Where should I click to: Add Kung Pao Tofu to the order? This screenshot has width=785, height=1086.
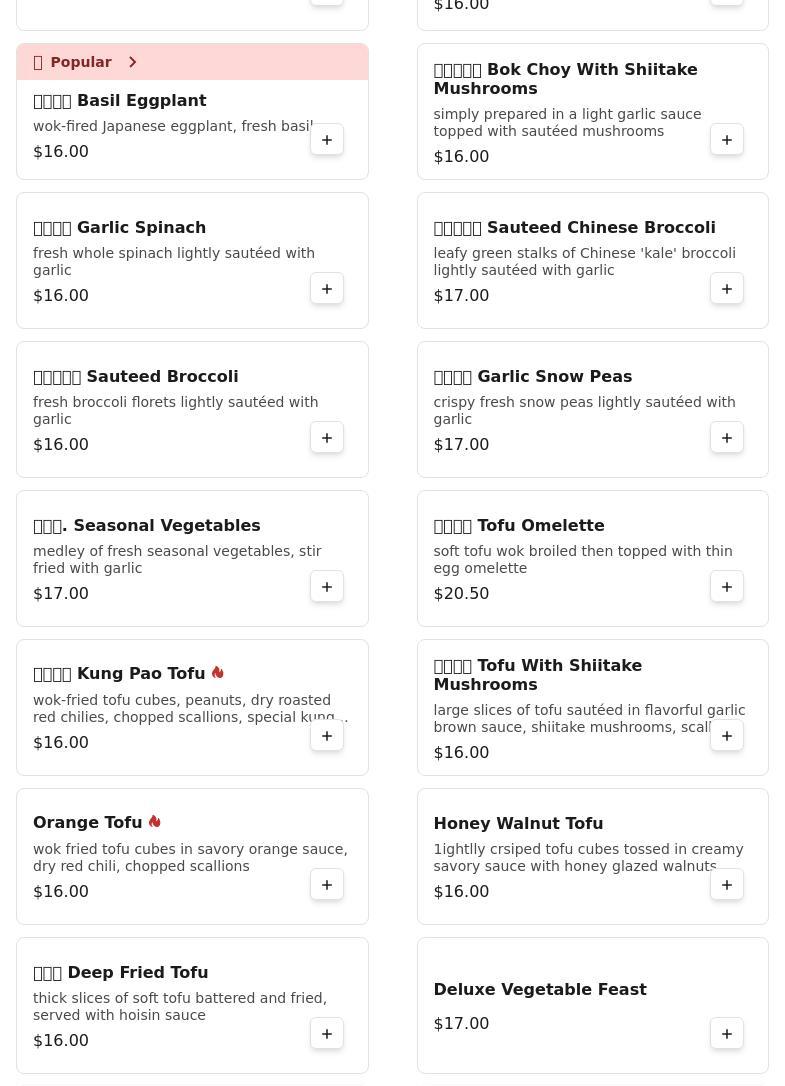pos(327,736)
